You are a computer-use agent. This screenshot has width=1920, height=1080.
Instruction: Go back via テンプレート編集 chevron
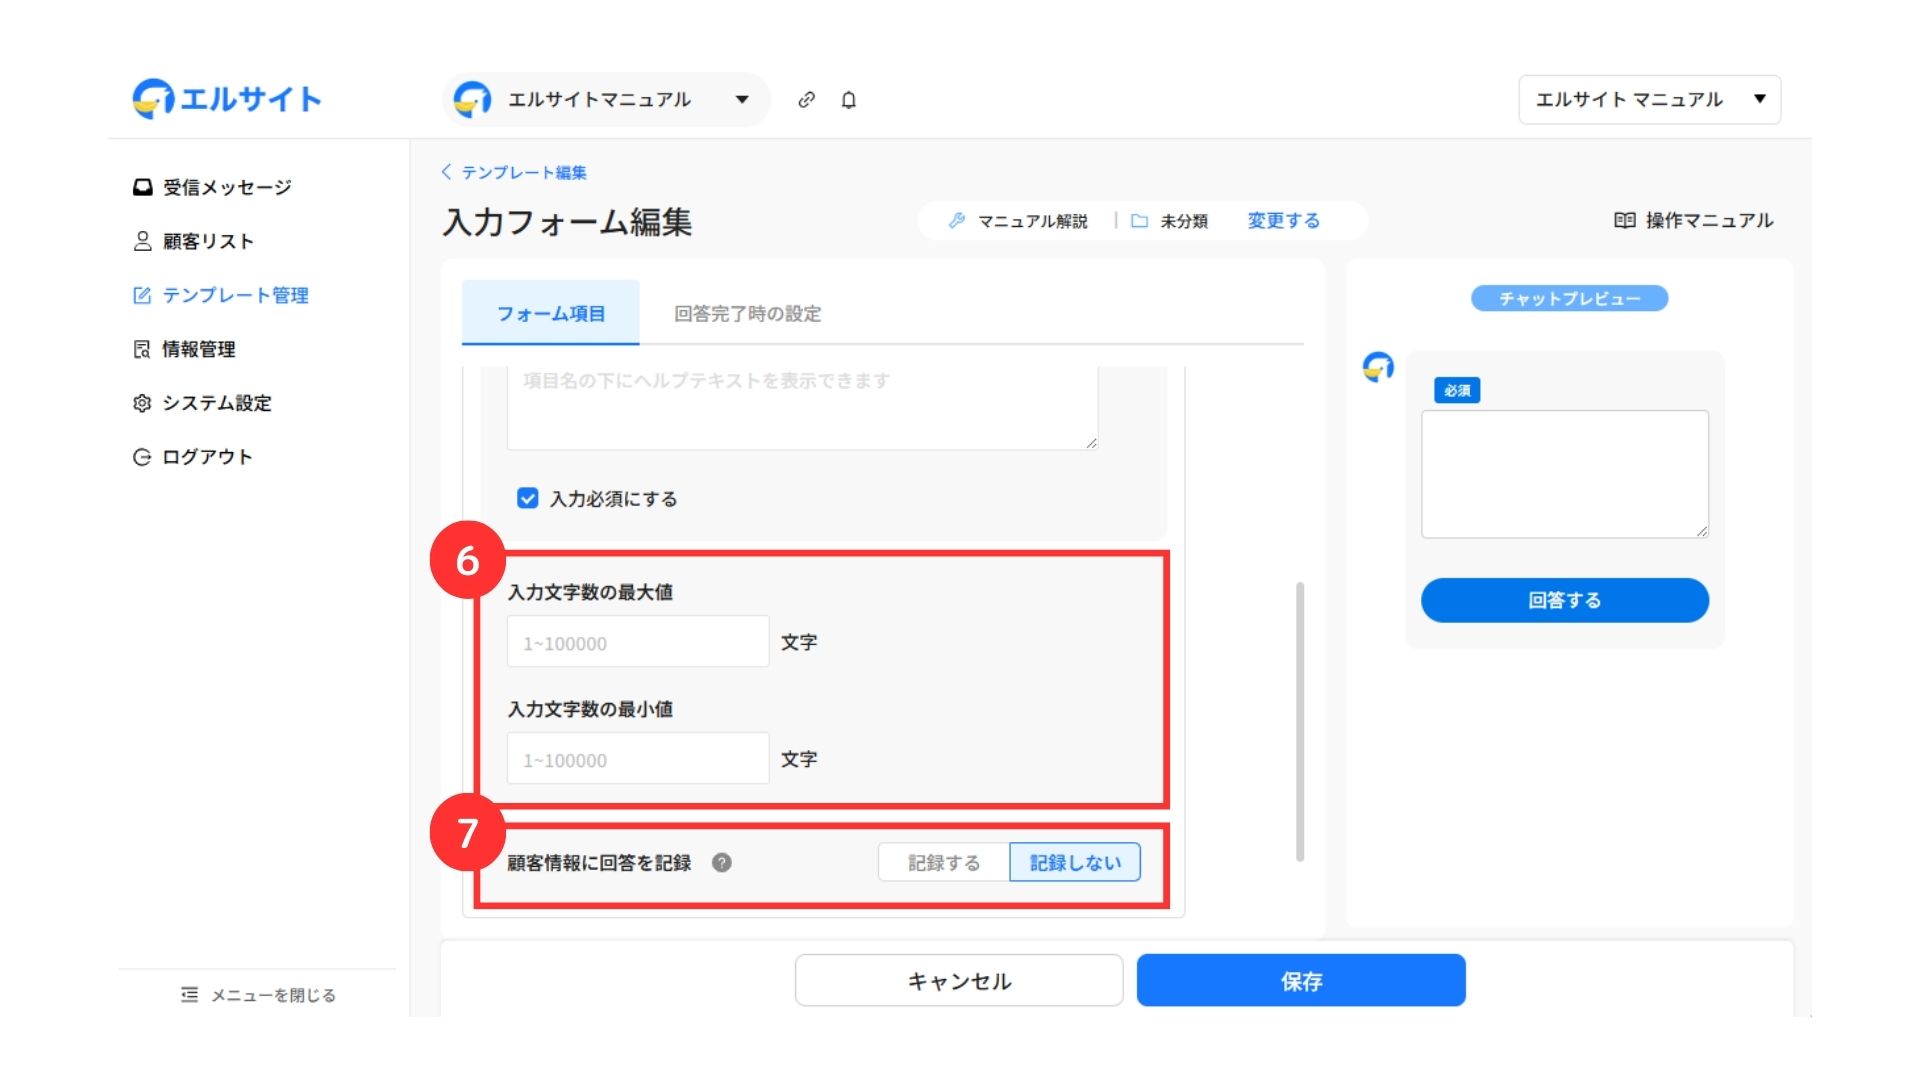click(x=447, y=172)
